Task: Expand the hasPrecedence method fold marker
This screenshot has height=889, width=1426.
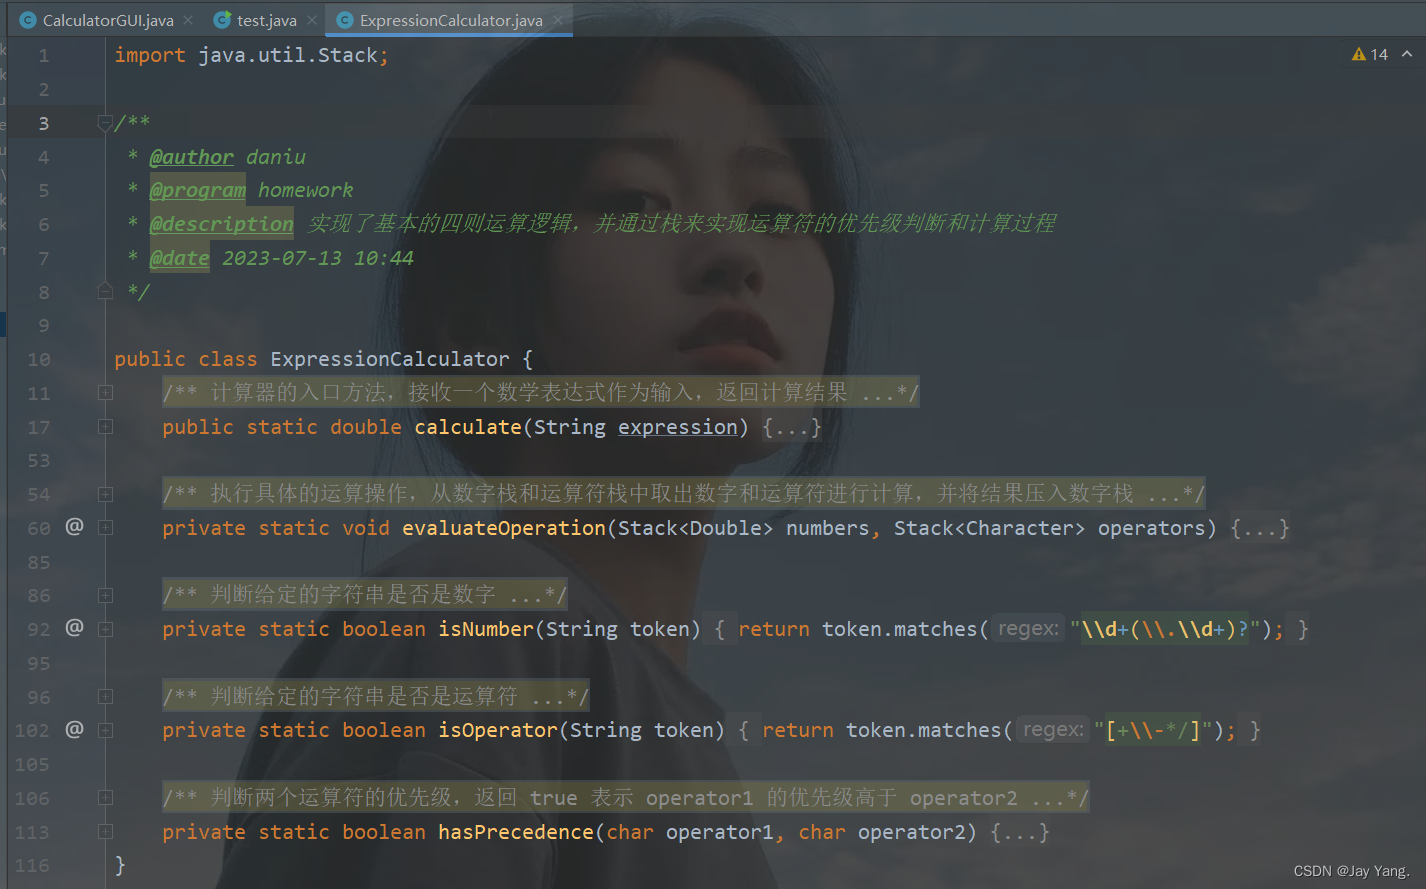Action: (x=105, y=831)
